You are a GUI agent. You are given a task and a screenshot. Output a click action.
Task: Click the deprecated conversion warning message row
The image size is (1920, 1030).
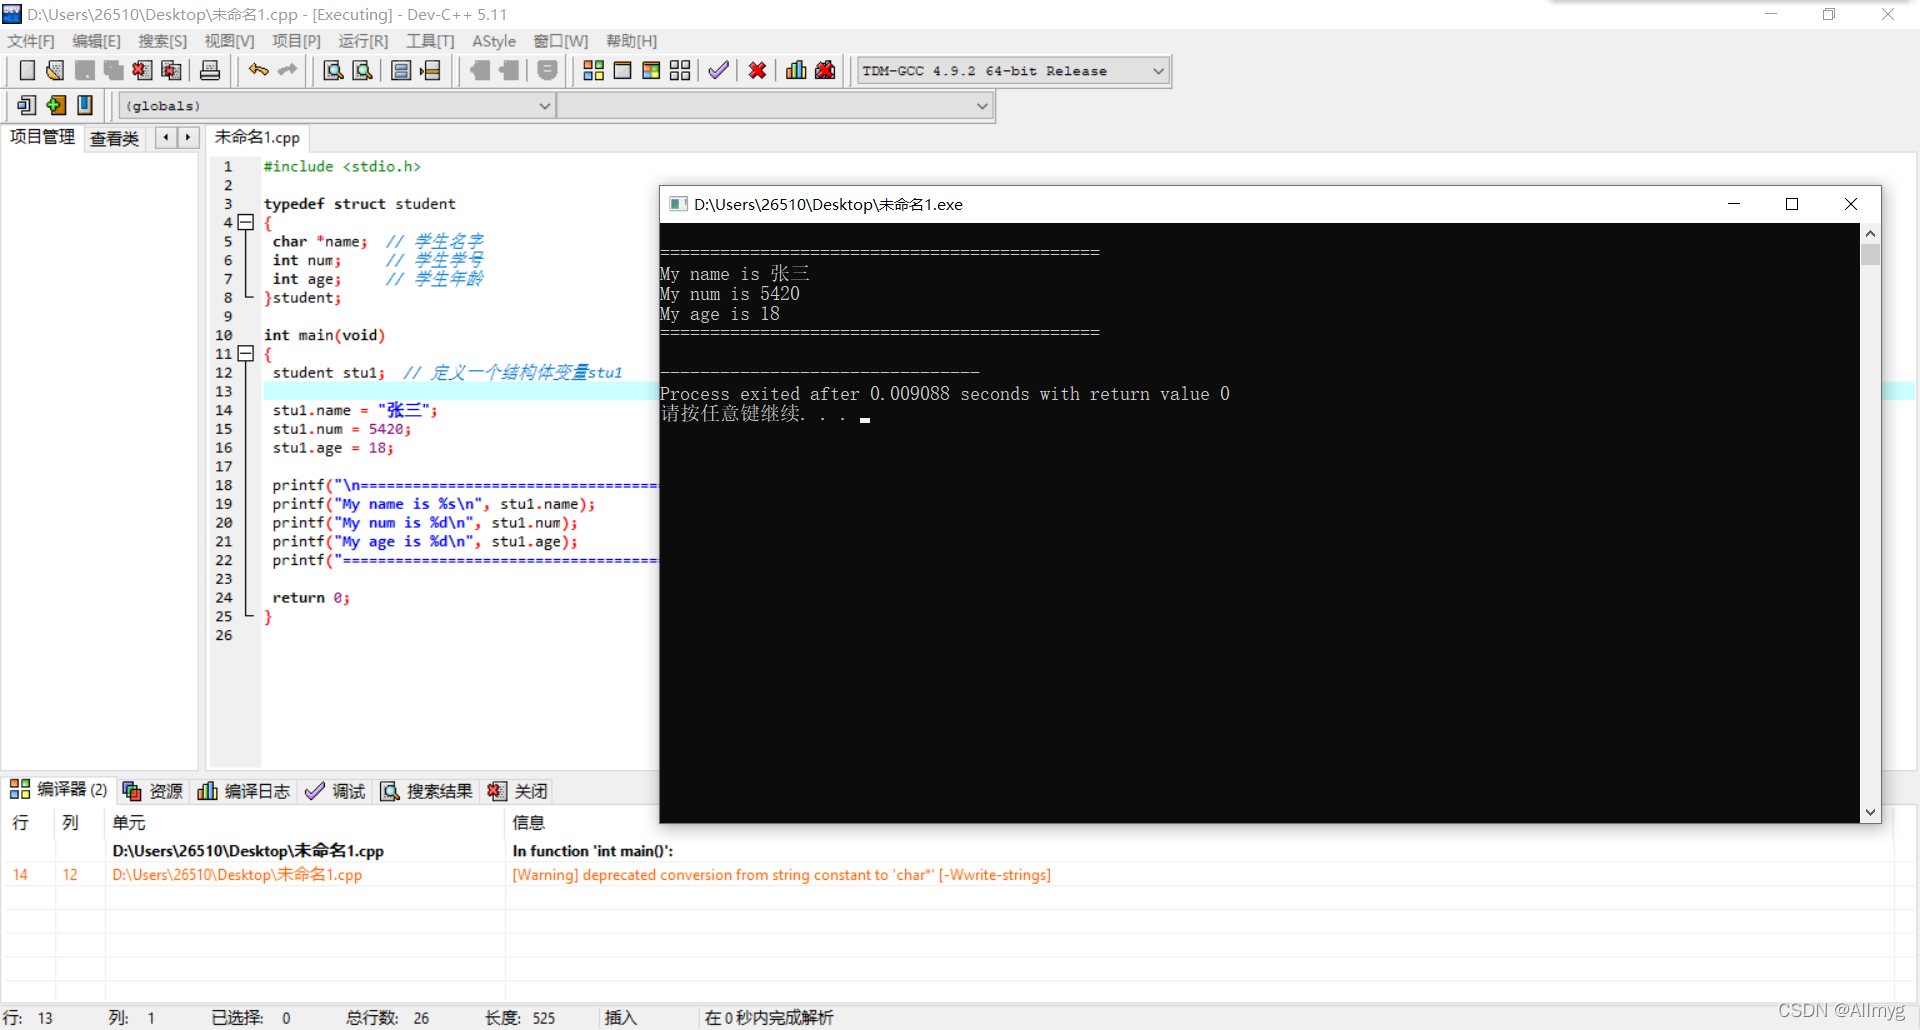tap(948, 875)
